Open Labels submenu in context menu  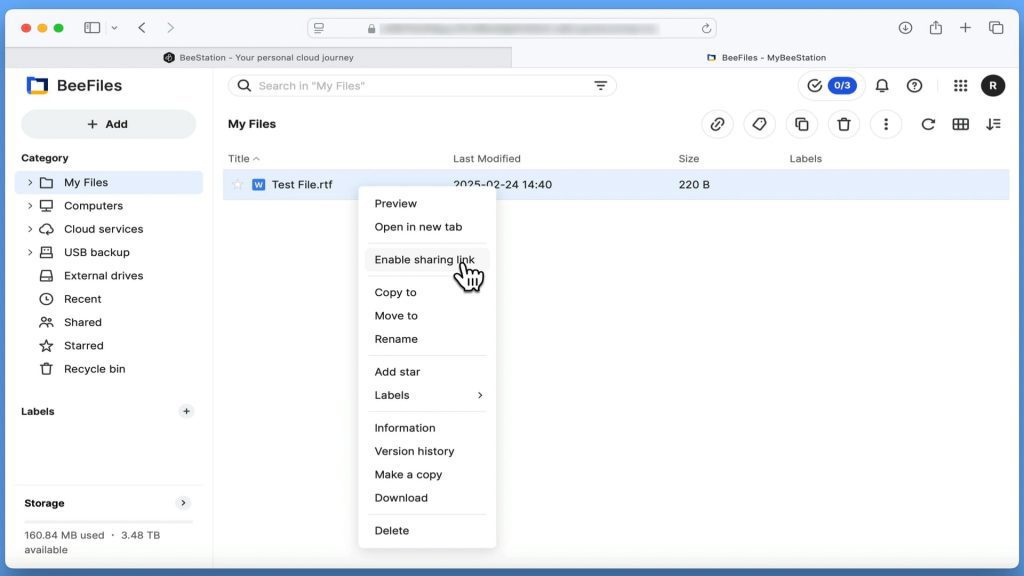(427, 395)
